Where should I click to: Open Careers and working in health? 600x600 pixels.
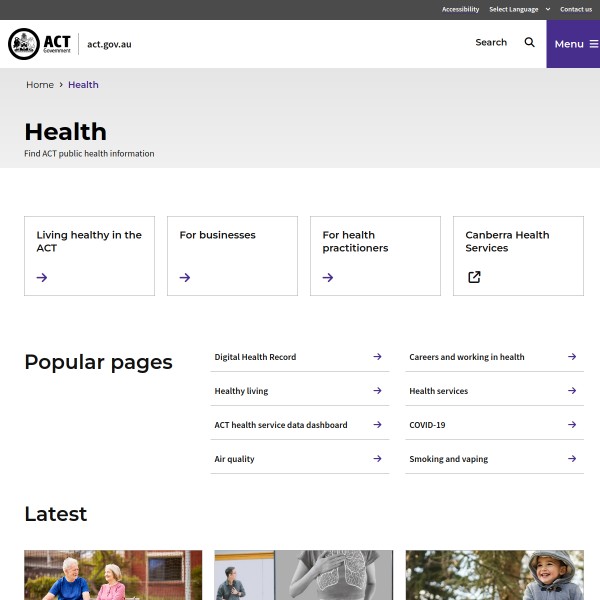coord(466,357)
